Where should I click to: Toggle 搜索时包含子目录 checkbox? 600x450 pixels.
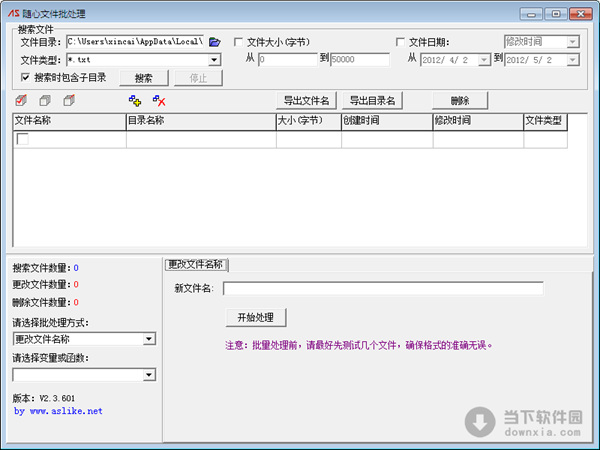coord(25,77)
